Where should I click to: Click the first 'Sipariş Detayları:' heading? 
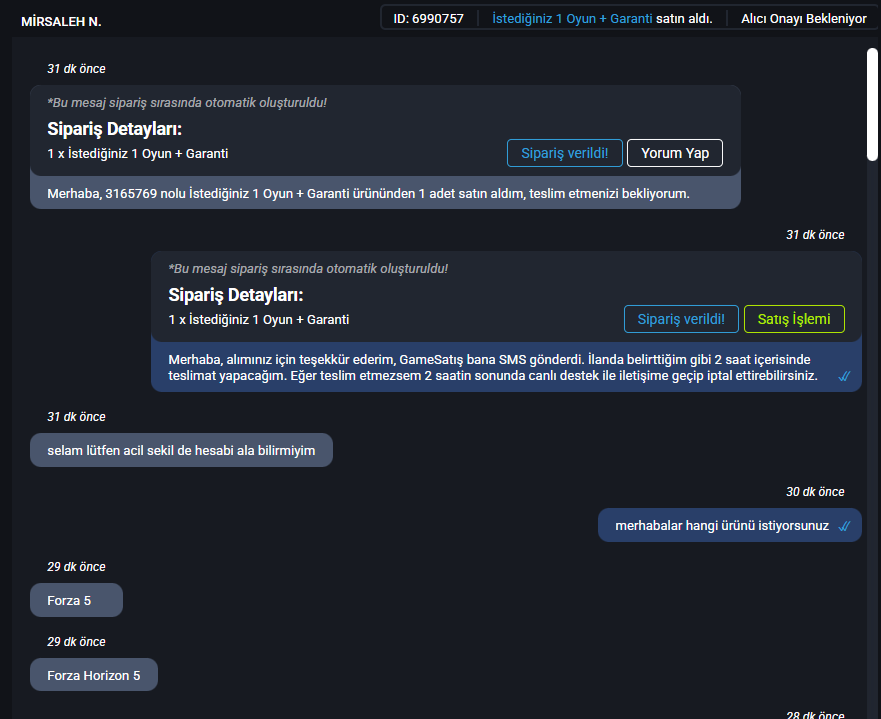[x=115, y=129]
